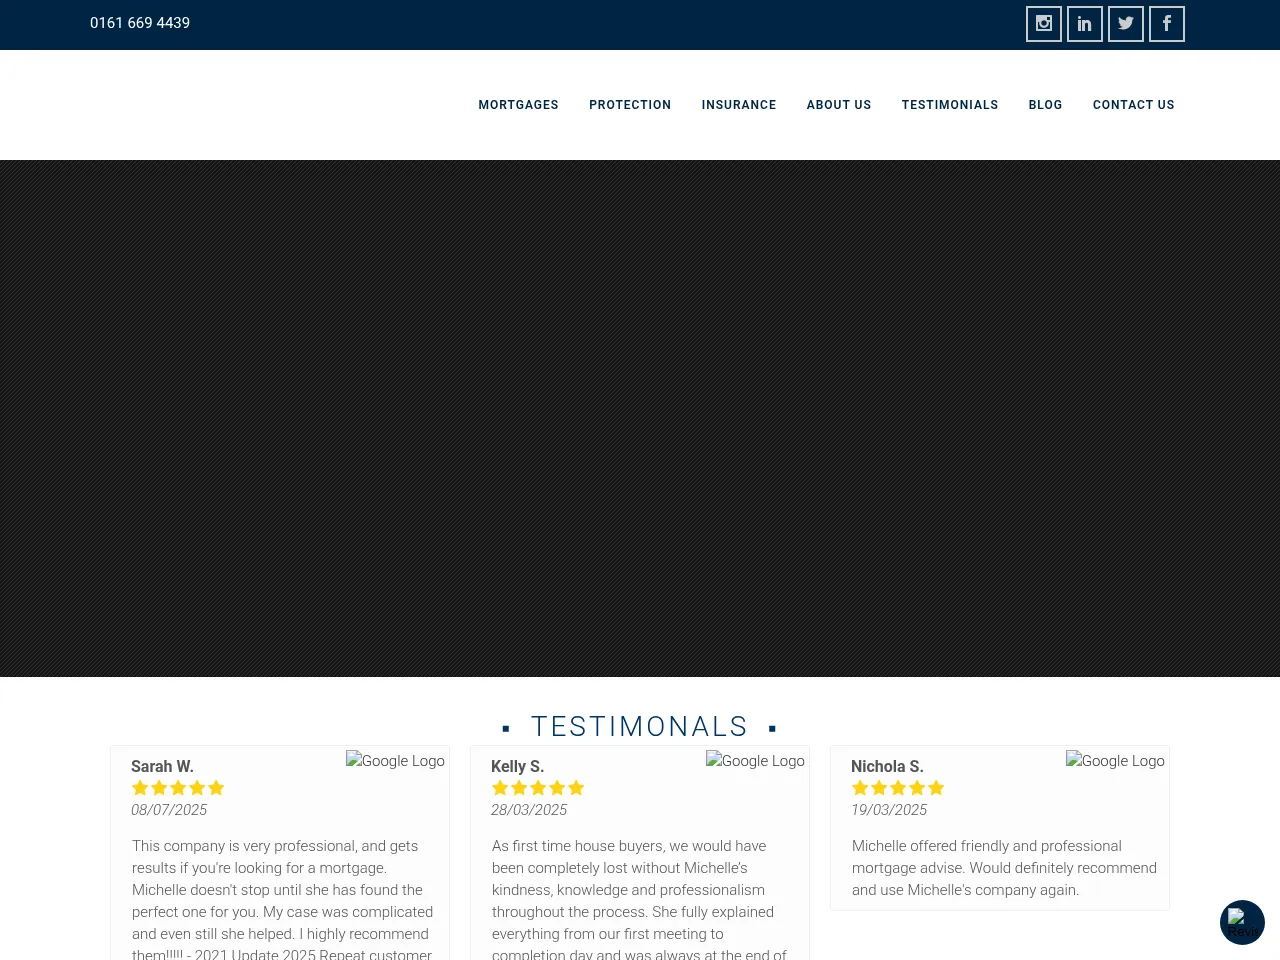Click the dark hero banner area
Screen dimensions: 1280x960
[x=640, y=418]
